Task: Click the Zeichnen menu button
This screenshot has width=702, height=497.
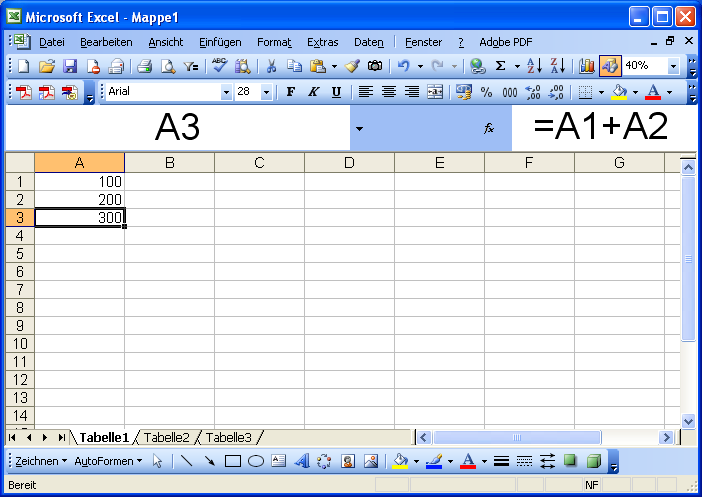Action: 41,461
